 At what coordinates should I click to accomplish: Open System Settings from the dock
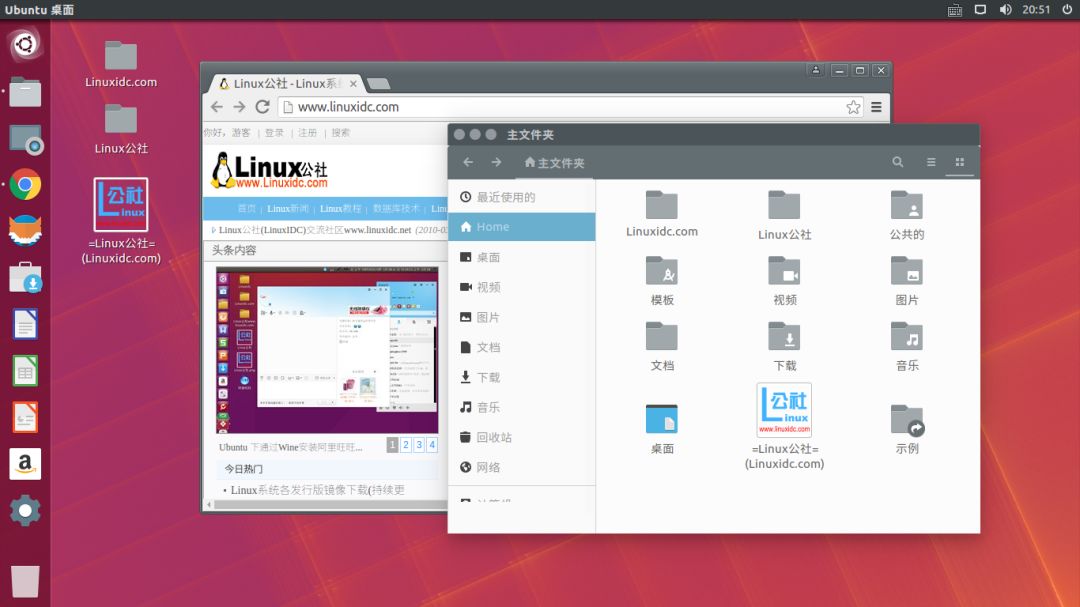24,510
